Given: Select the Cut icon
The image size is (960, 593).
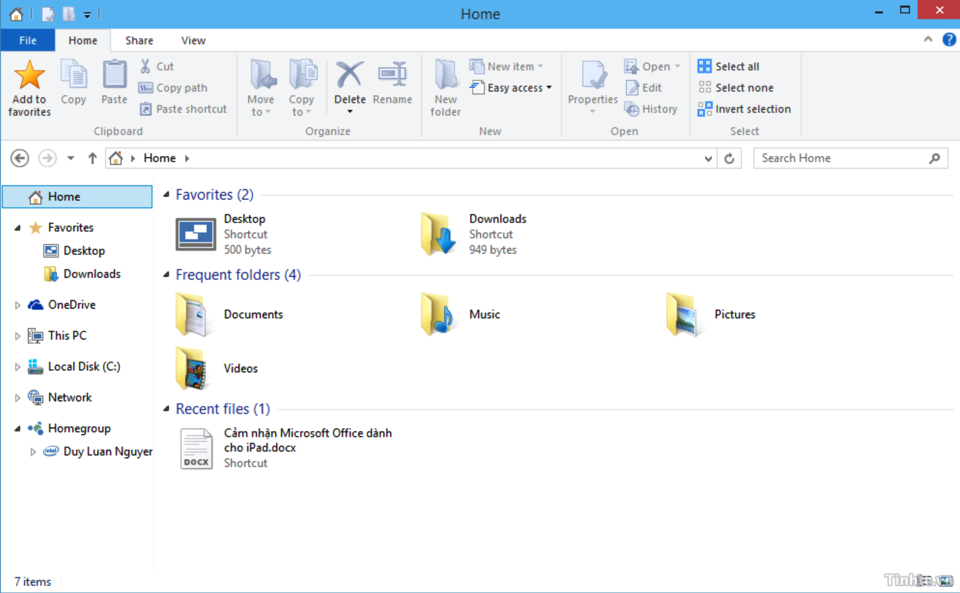Looking at the screenshot, I should tap(148, 65).
